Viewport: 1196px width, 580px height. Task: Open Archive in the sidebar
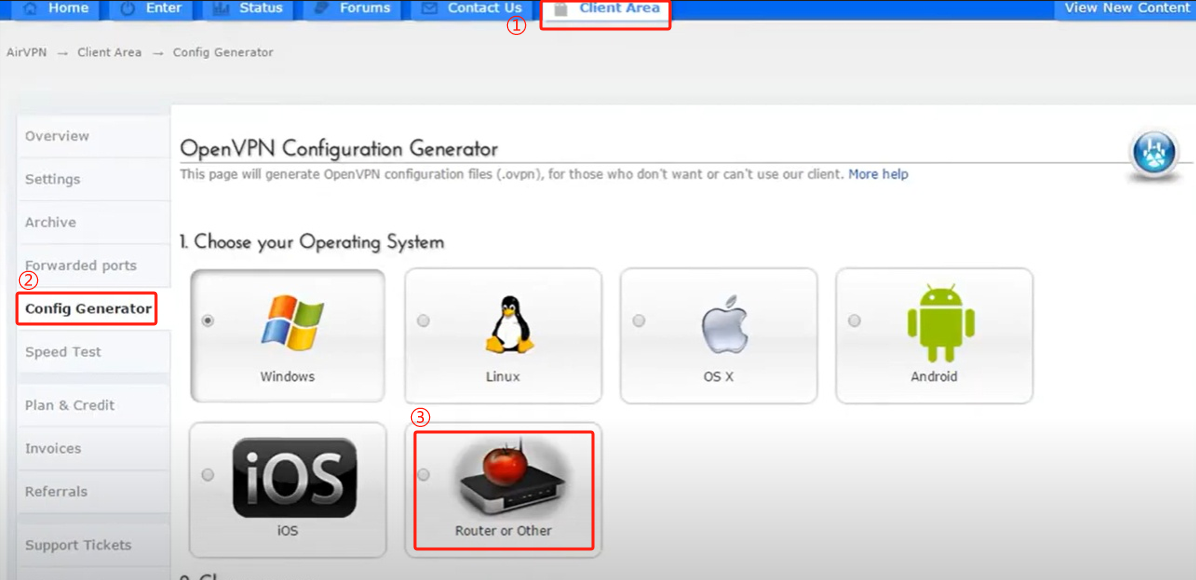click(93, 223)
